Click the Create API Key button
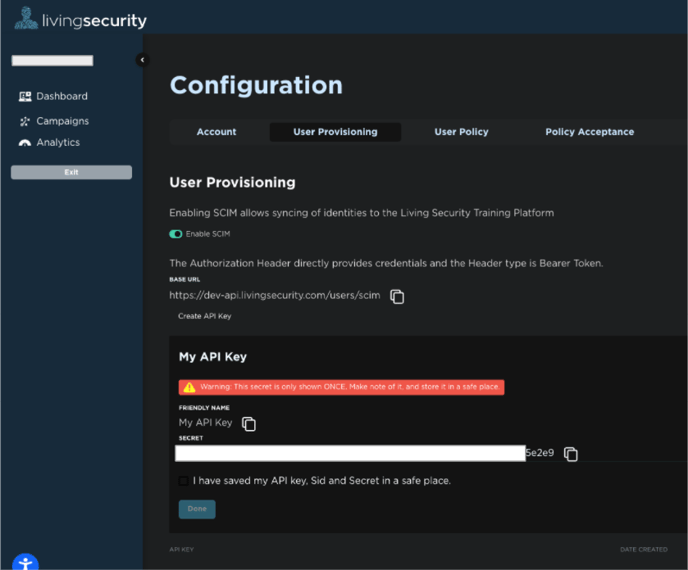Image resolution: width=688 pixels, height=570 pixels. coord(204,316)
